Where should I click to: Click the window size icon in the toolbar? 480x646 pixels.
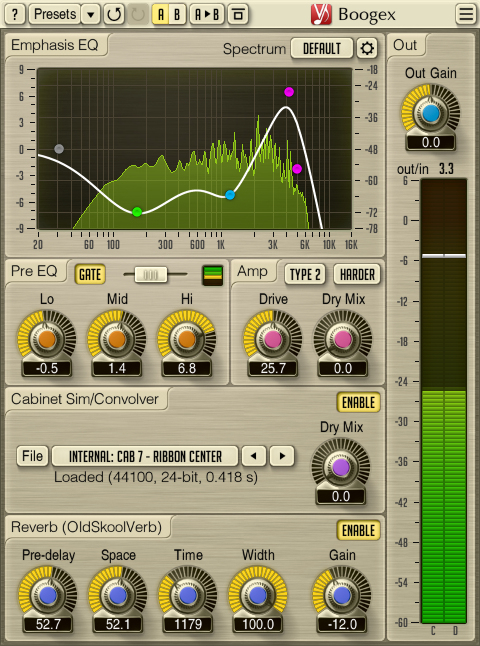point(239,14)
